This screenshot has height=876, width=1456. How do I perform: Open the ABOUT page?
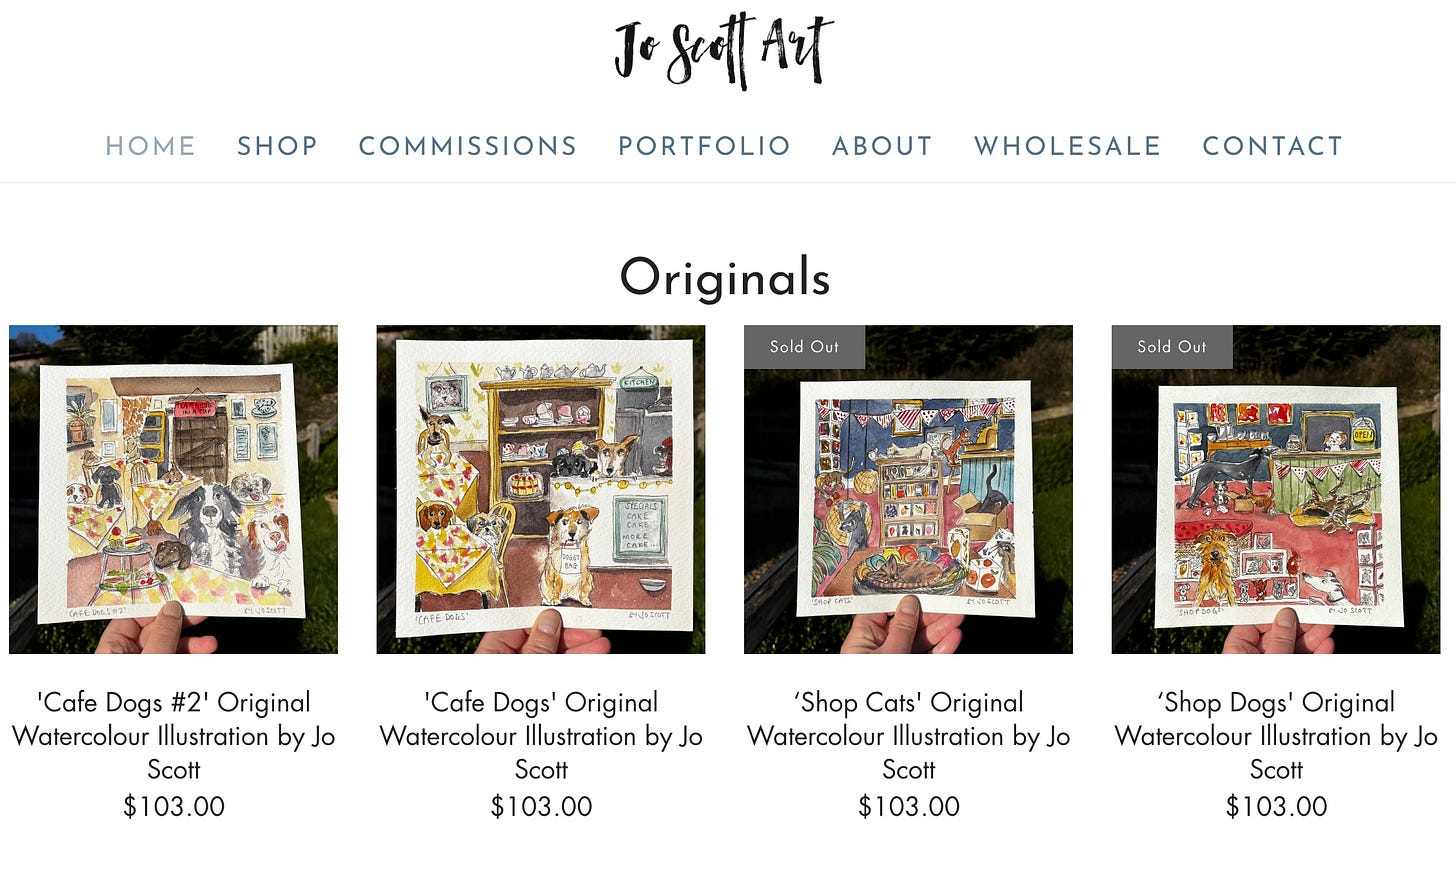883,146
